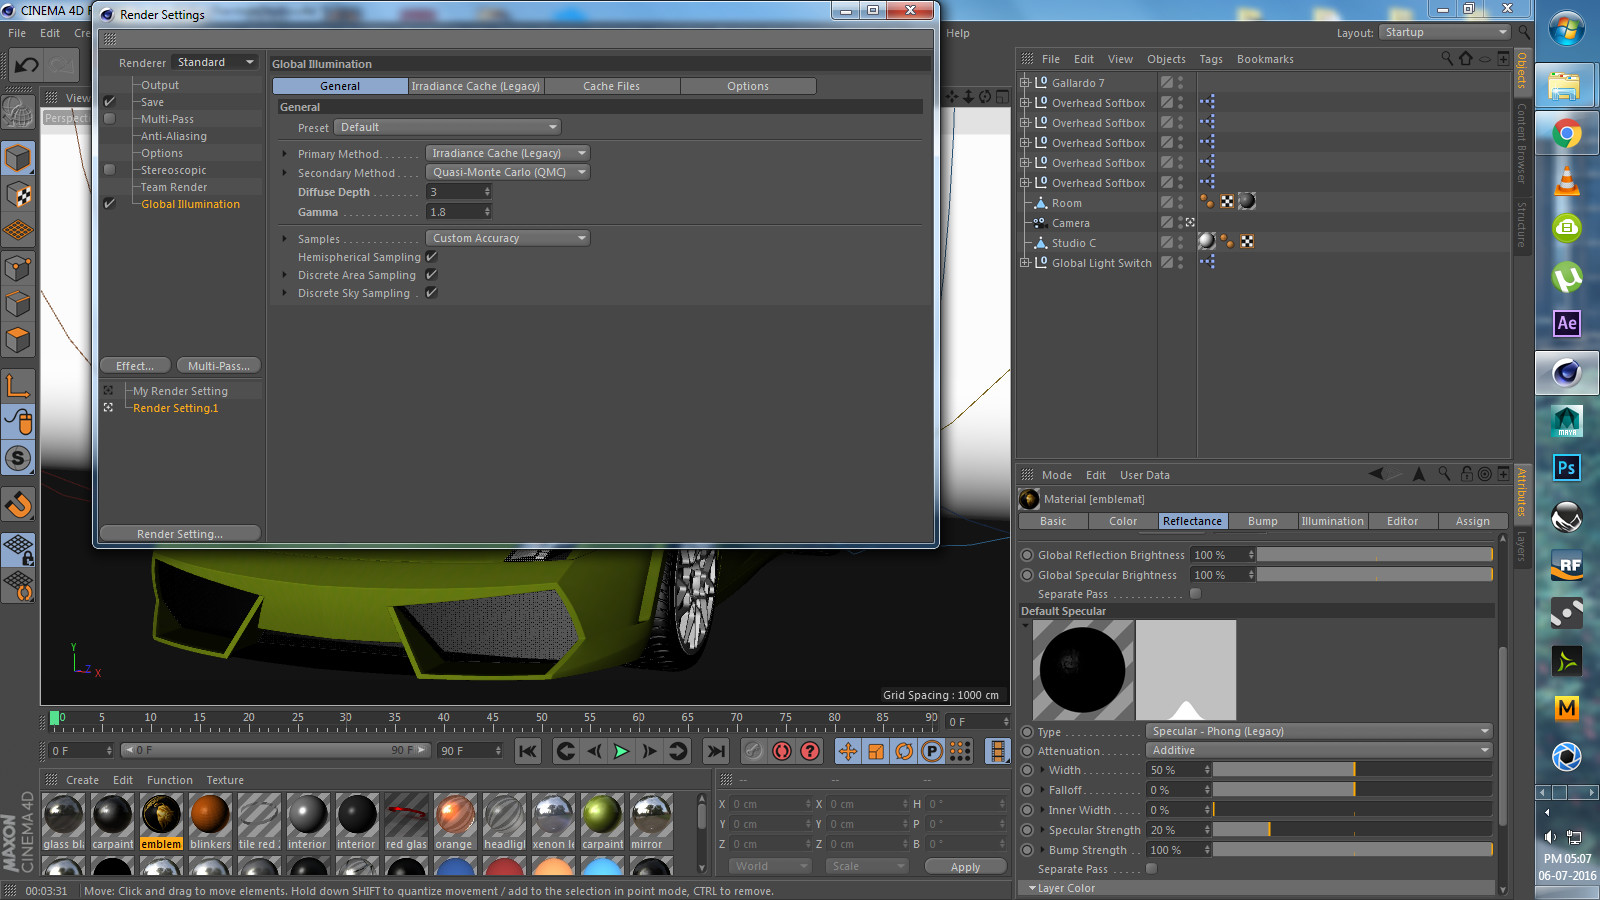Click the Effect... button

(x=135, y=366)
